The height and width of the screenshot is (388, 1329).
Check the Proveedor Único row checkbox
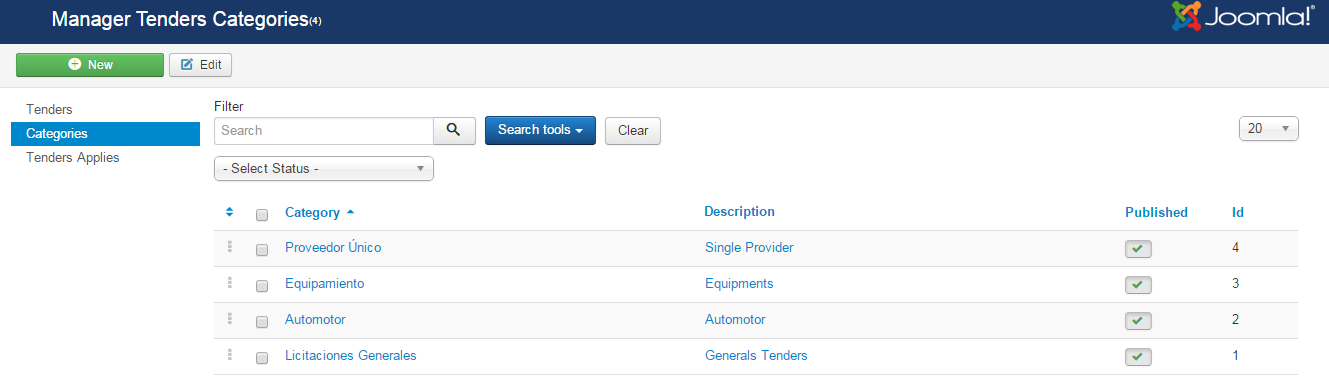click(x=262, y=249)
